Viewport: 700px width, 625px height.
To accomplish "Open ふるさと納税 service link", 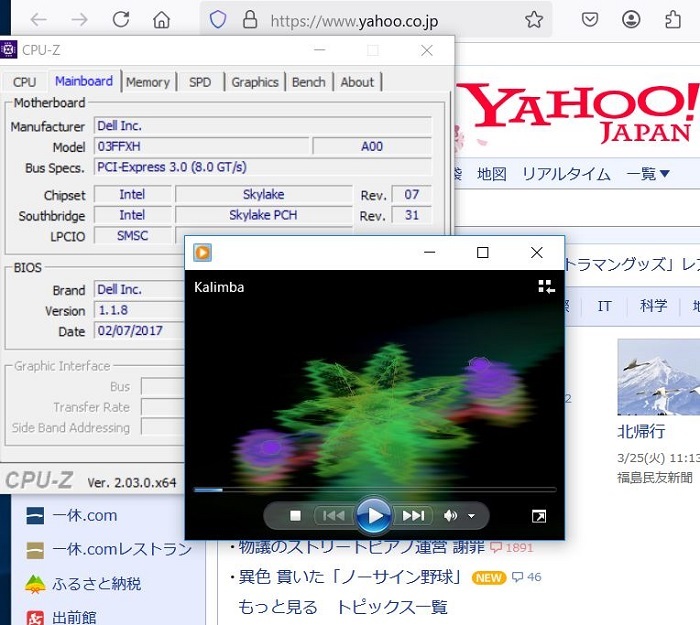I will tap(96, 583).
